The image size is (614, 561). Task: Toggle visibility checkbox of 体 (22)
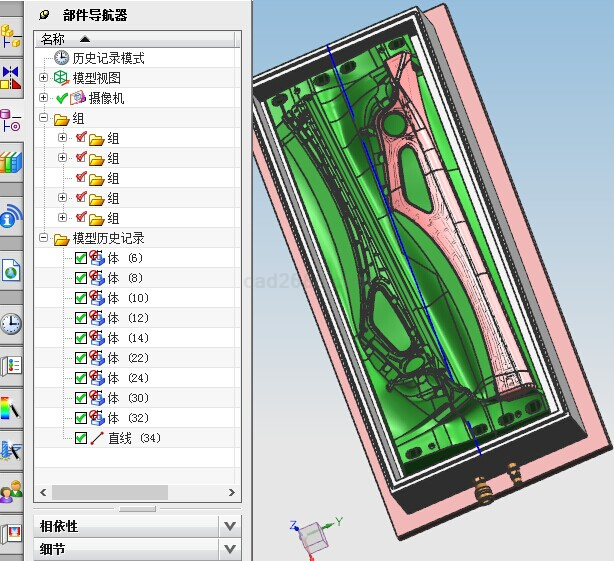pos(81,358)
